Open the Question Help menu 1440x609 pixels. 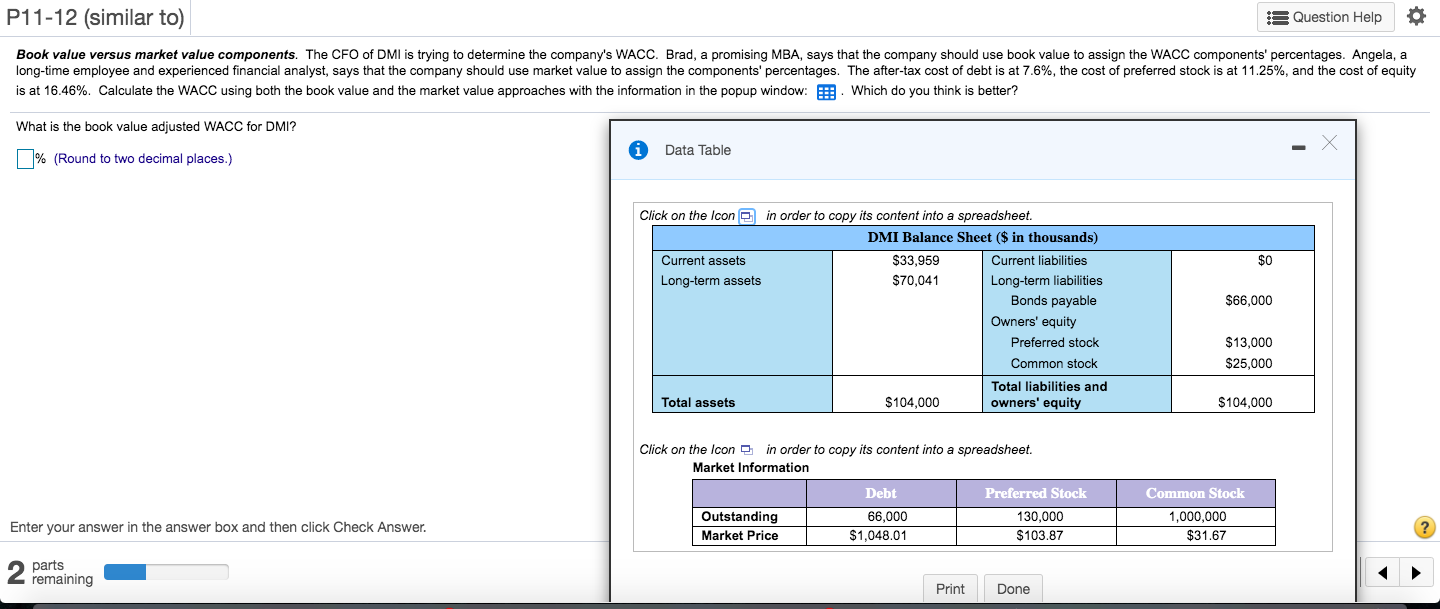click(x=1325, y=17)
